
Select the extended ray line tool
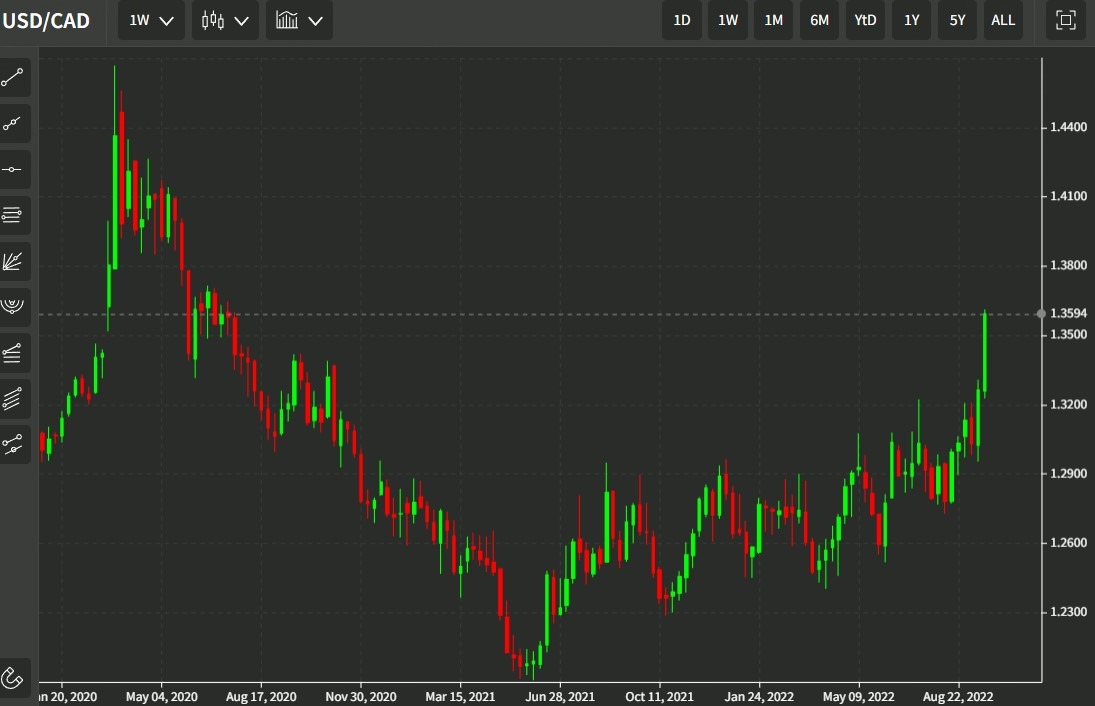pyautogui.click(x=13, y=124)
